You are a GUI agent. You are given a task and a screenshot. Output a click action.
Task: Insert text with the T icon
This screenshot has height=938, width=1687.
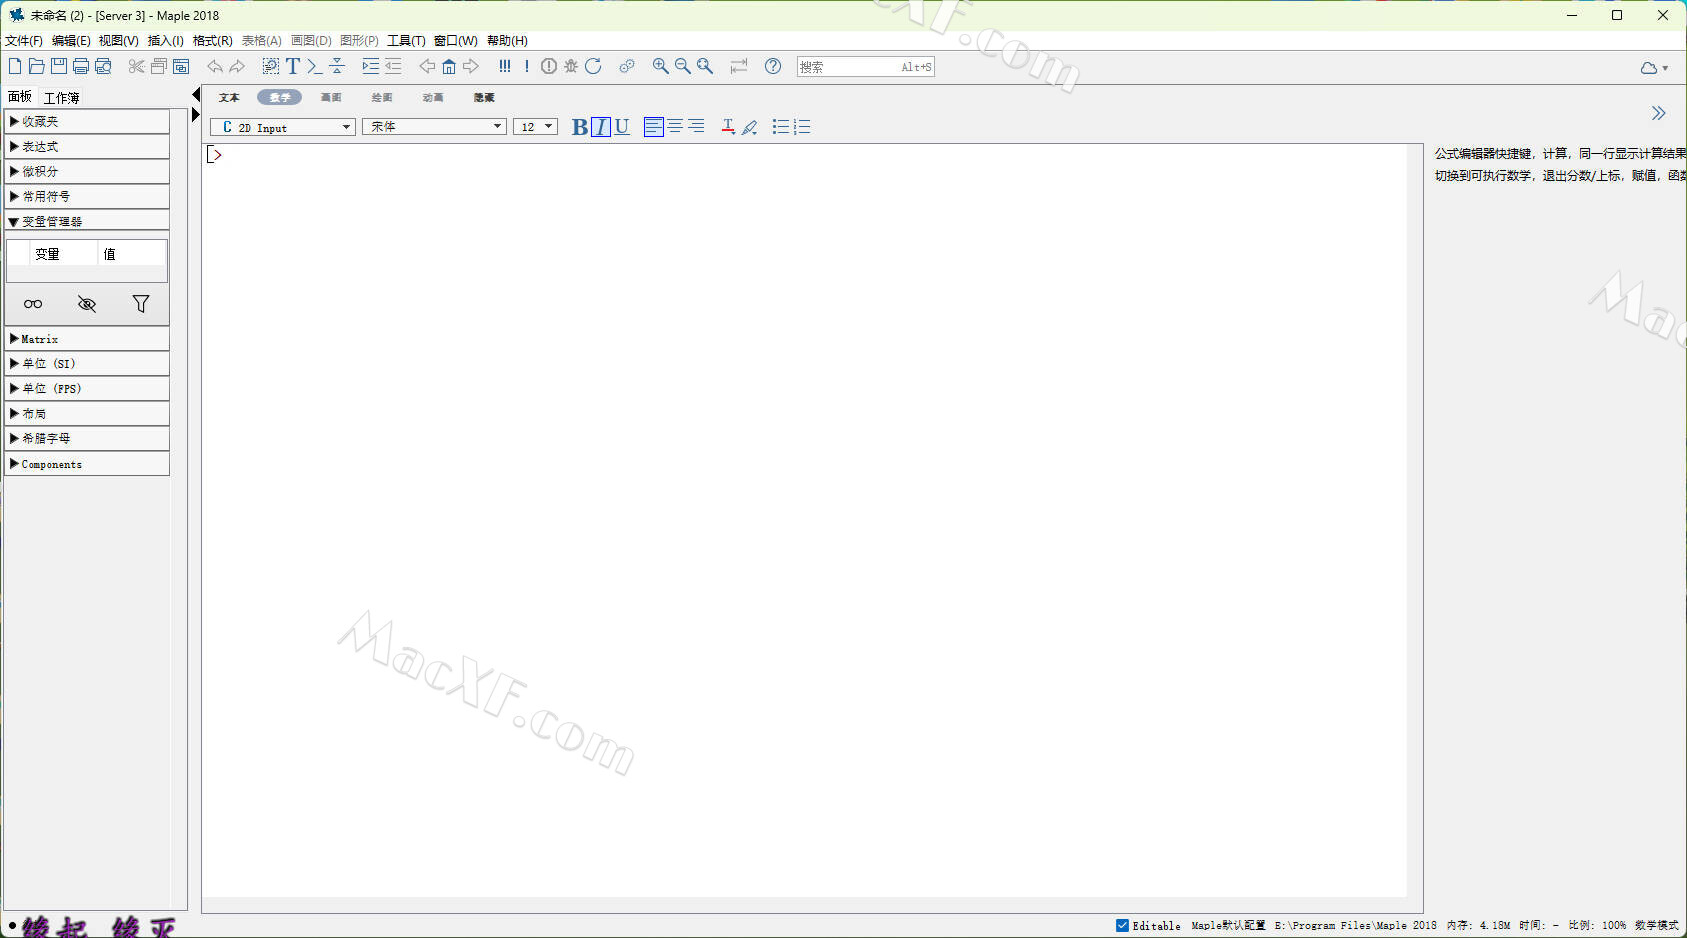(292, 66)
